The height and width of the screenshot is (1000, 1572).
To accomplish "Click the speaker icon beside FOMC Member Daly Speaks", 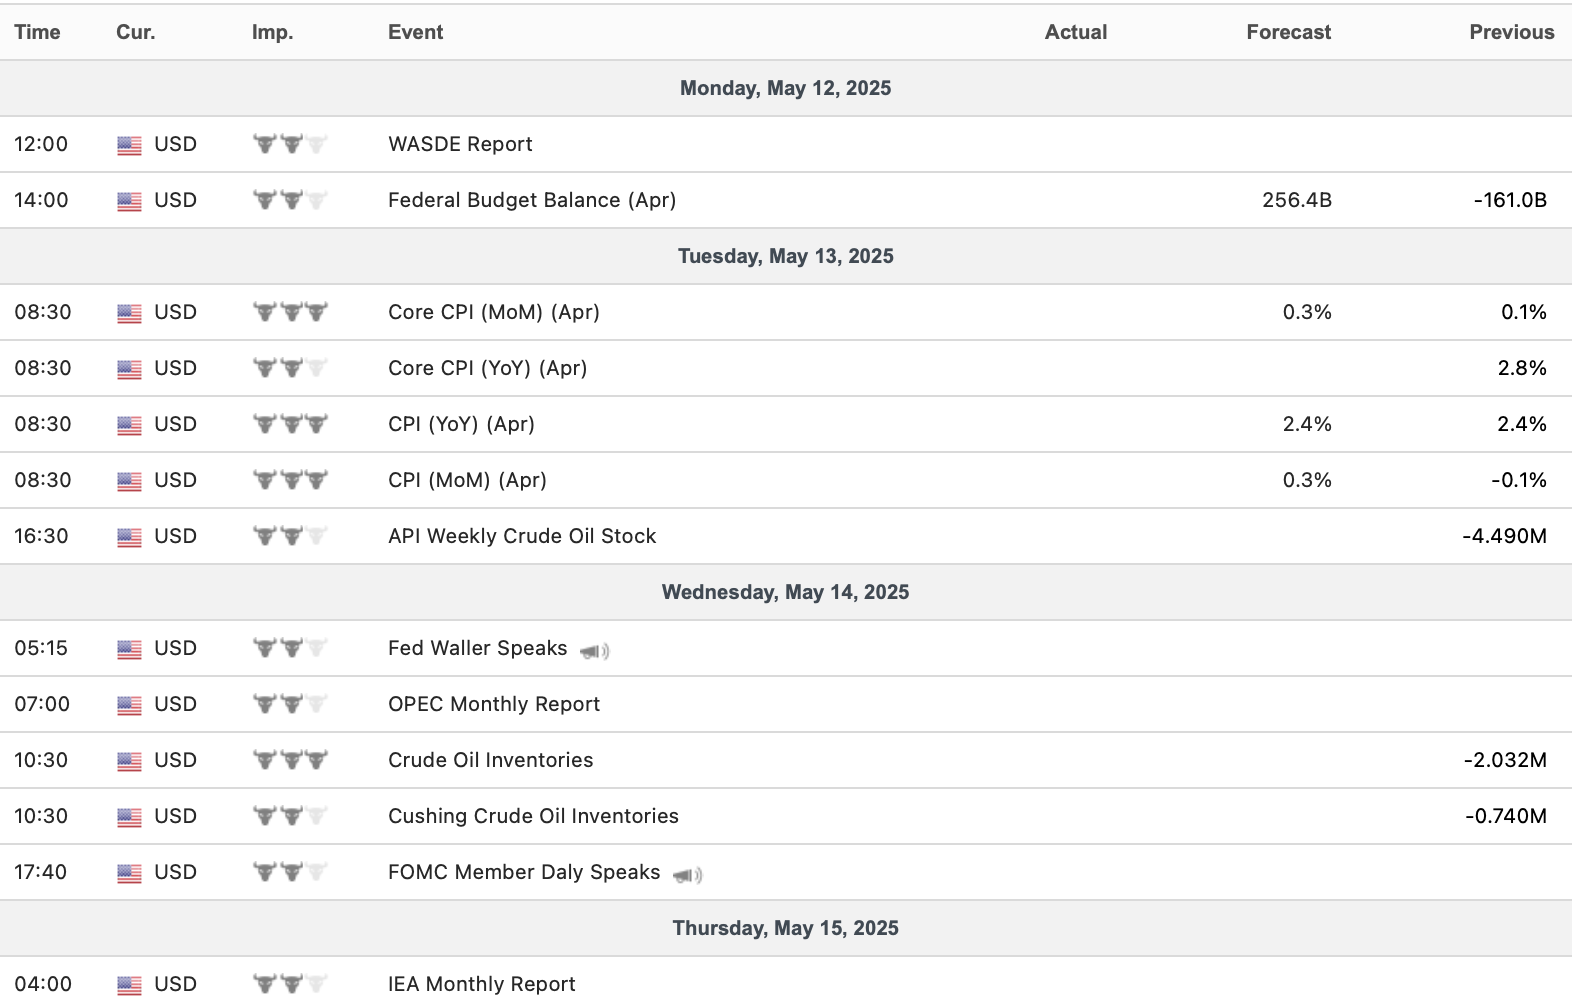I will 687,875.
